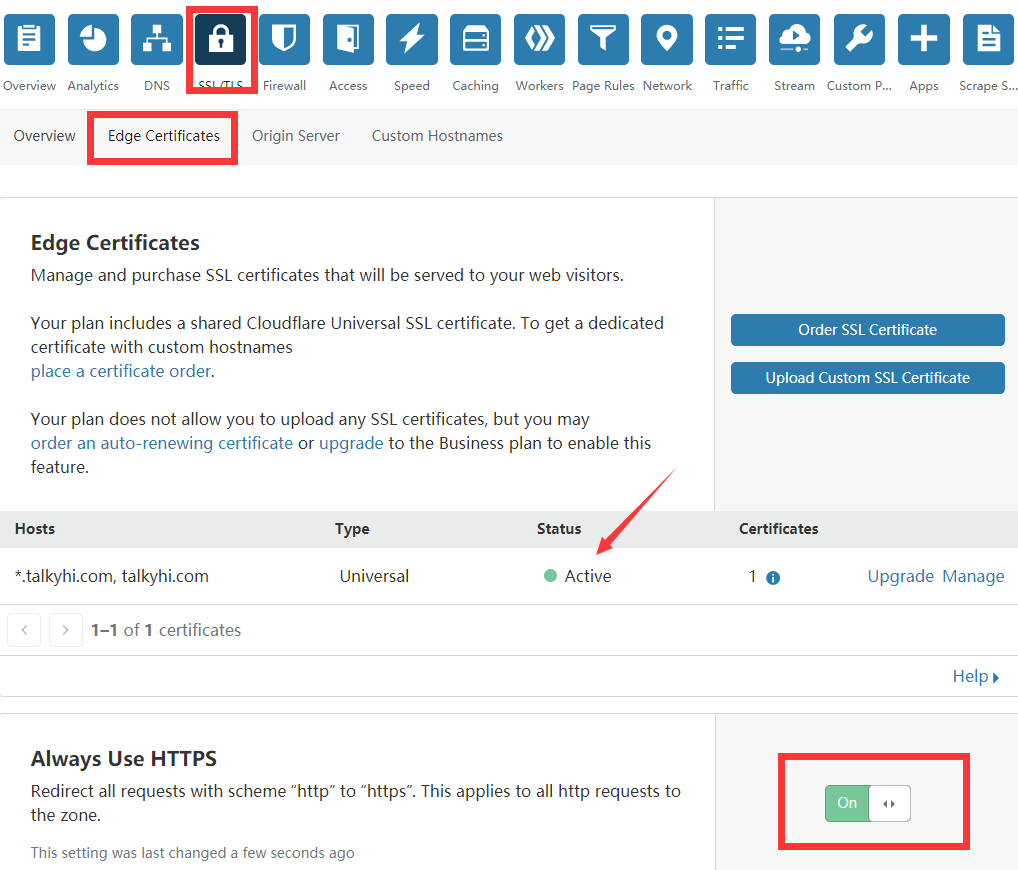The width and height of the screenshot is (1018, 870).
Task: Click the 'Hosts' column header
Action: [x=35, y=529]
